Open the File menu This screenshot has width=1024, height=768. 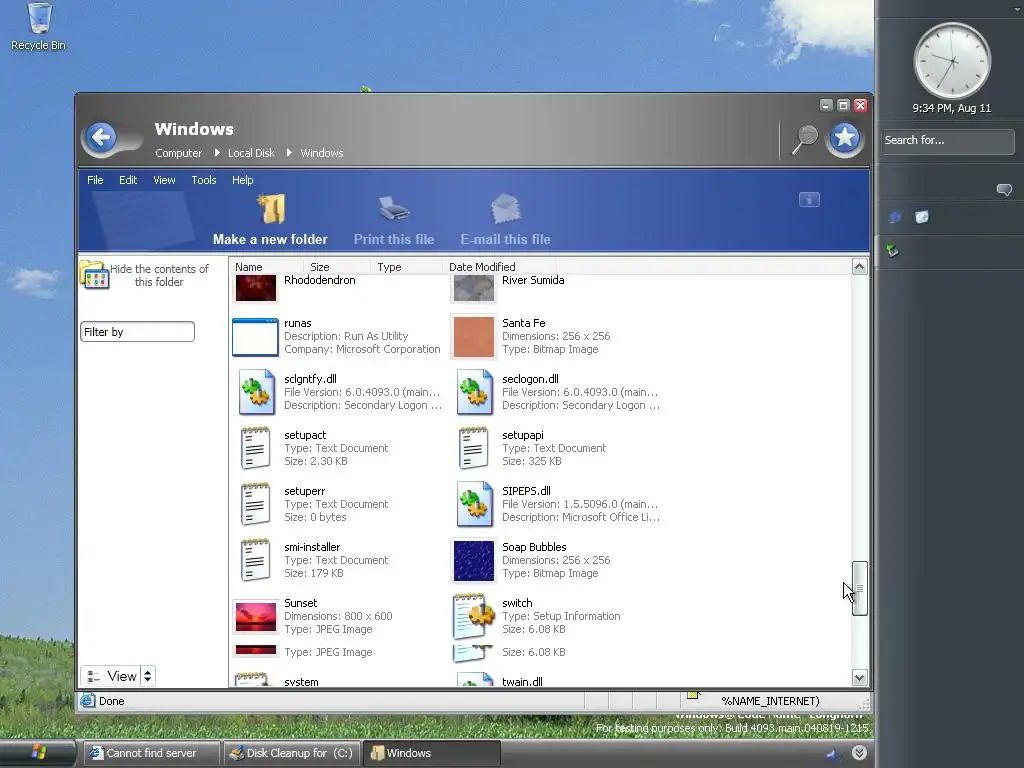[x=95, y=180]
